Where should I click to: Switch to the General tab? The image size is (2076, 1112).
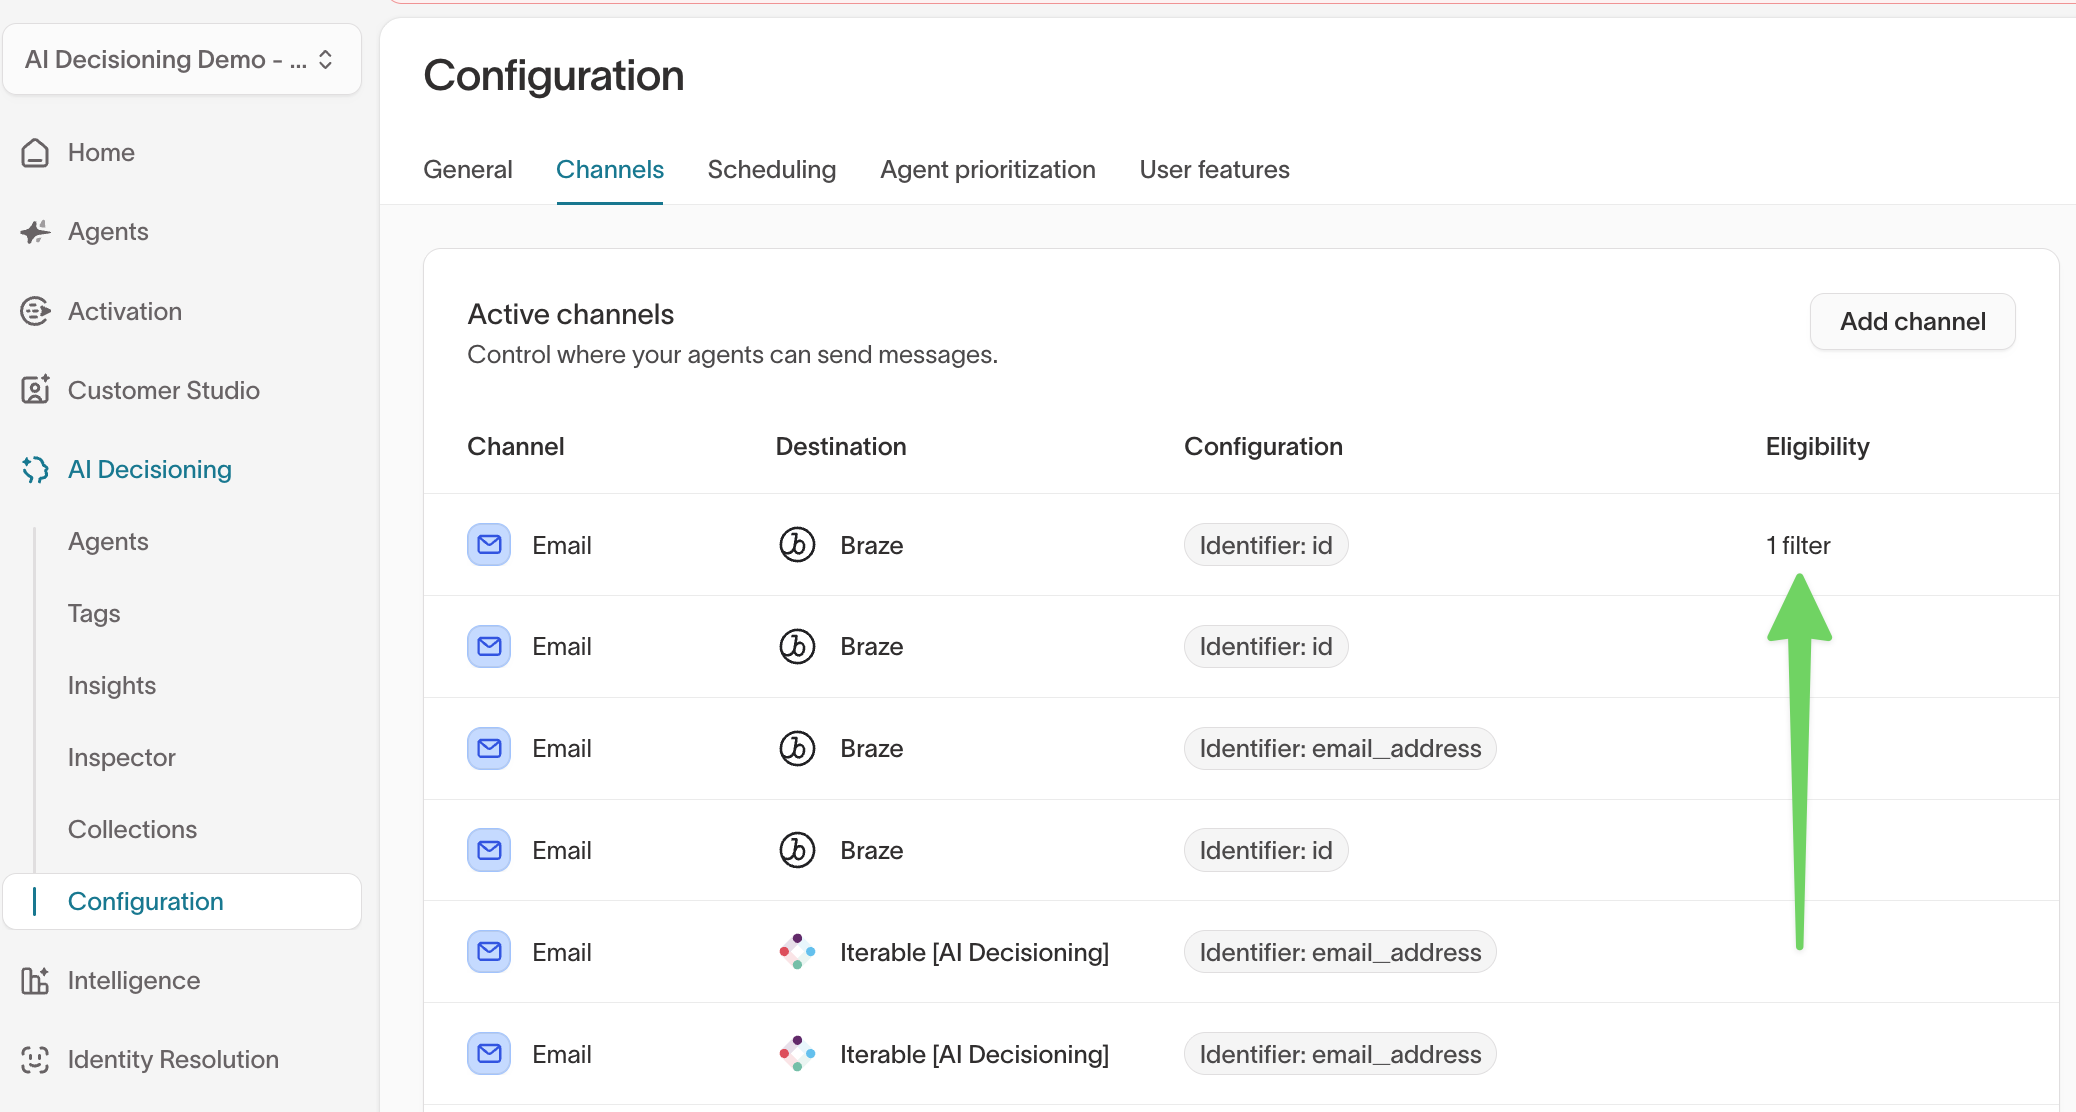coord(467,170)
